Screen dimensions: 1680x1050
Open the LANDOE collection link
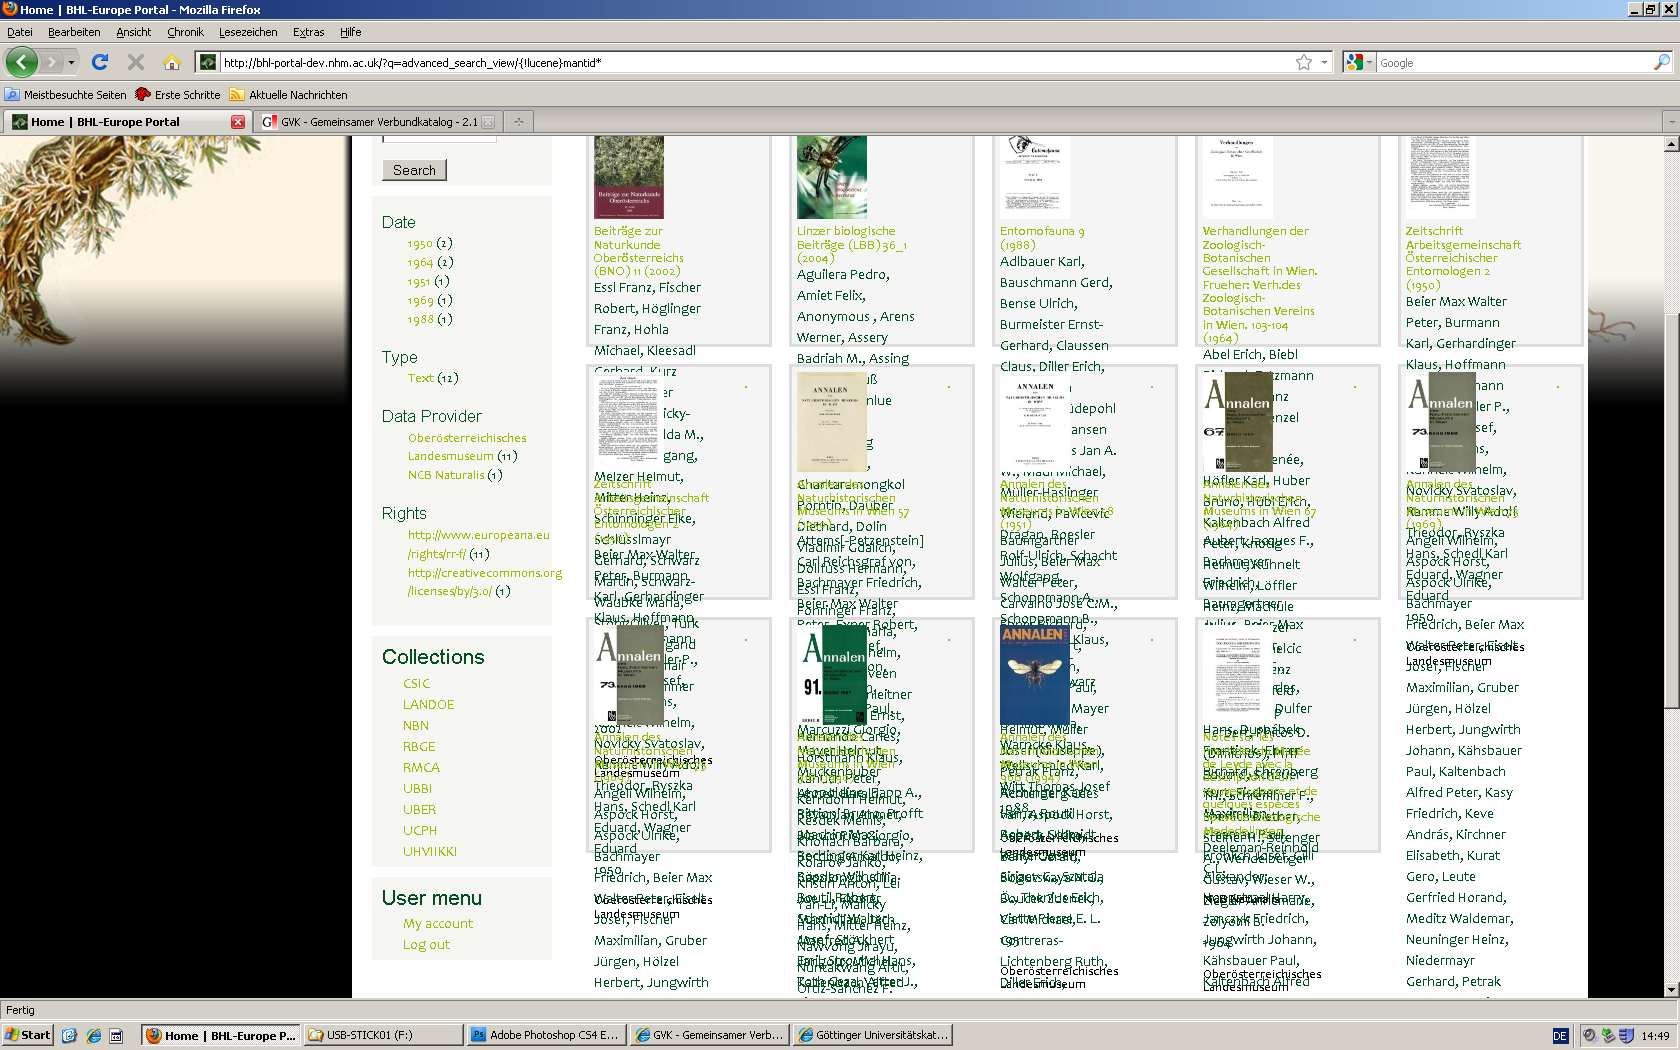428,705
